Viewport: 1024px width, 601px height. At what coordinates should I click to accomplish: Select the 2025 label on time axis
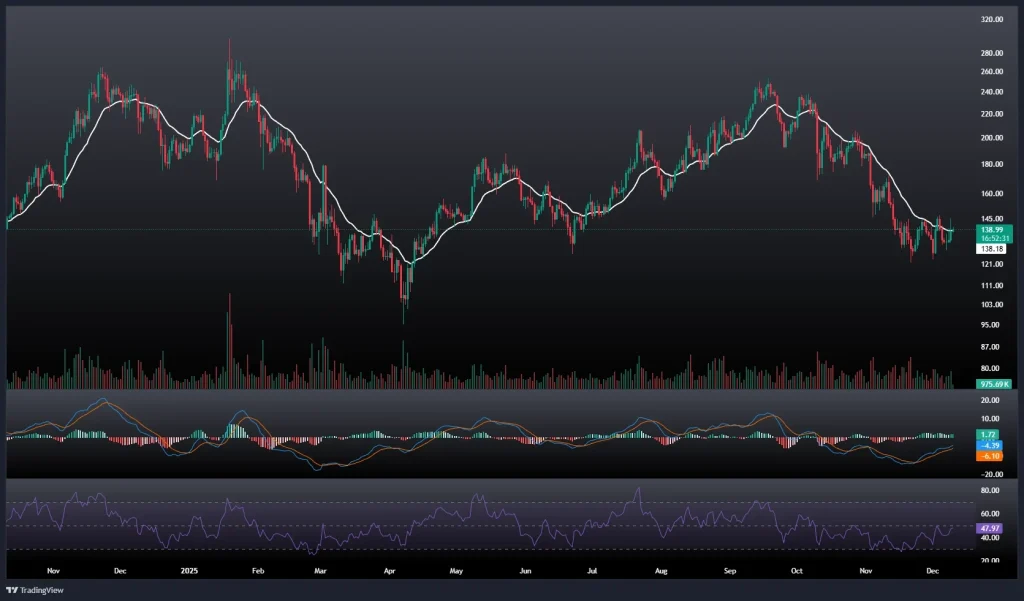tap(187, 572)
